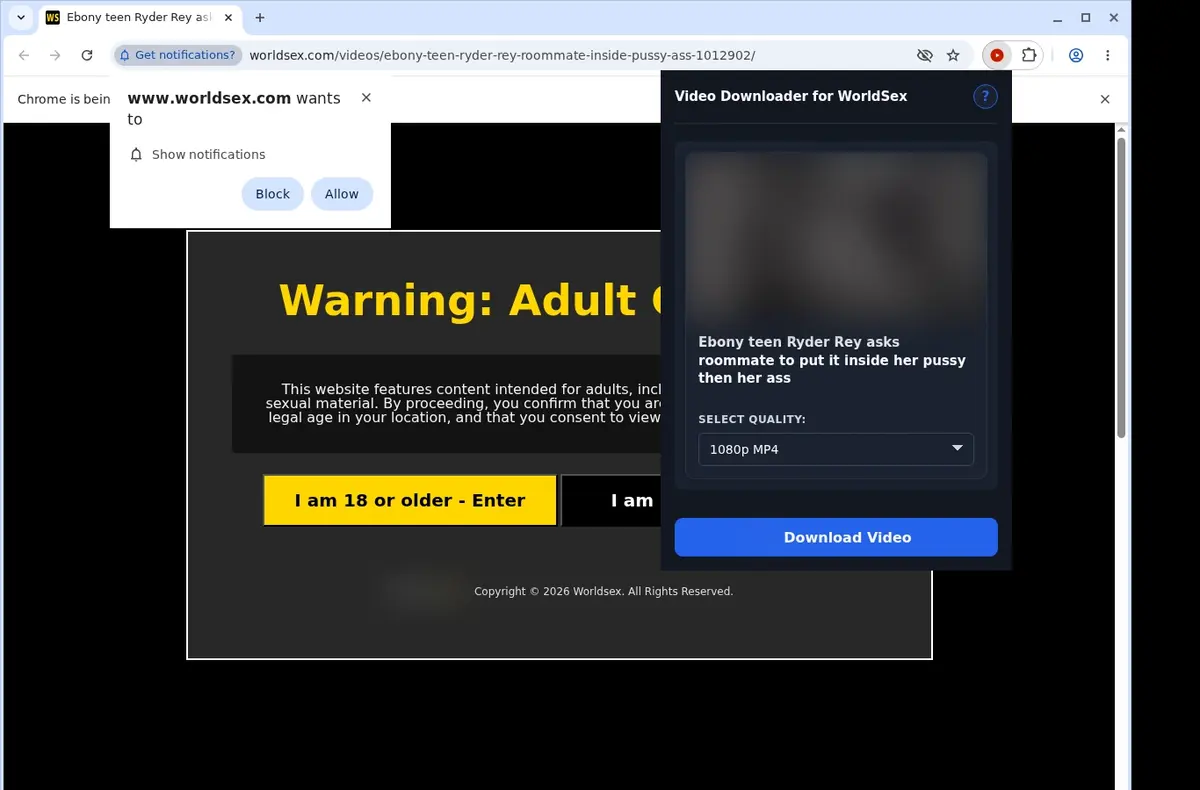Select the Ebony teen Ryder Rey tab
The width and height of the screenshot is (1200, 790).
coord(138,18)
